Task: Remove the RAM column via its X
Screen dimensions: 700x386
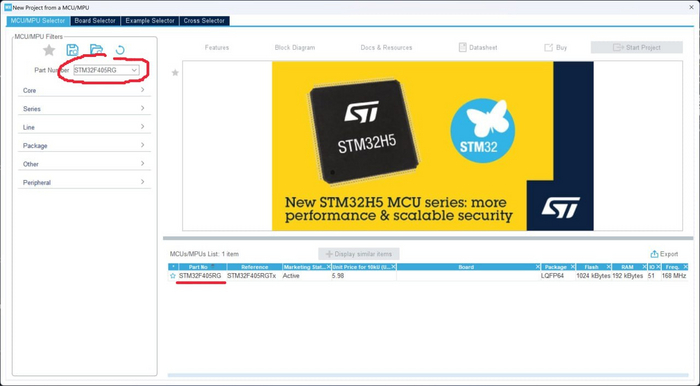Action: point(644,267)
